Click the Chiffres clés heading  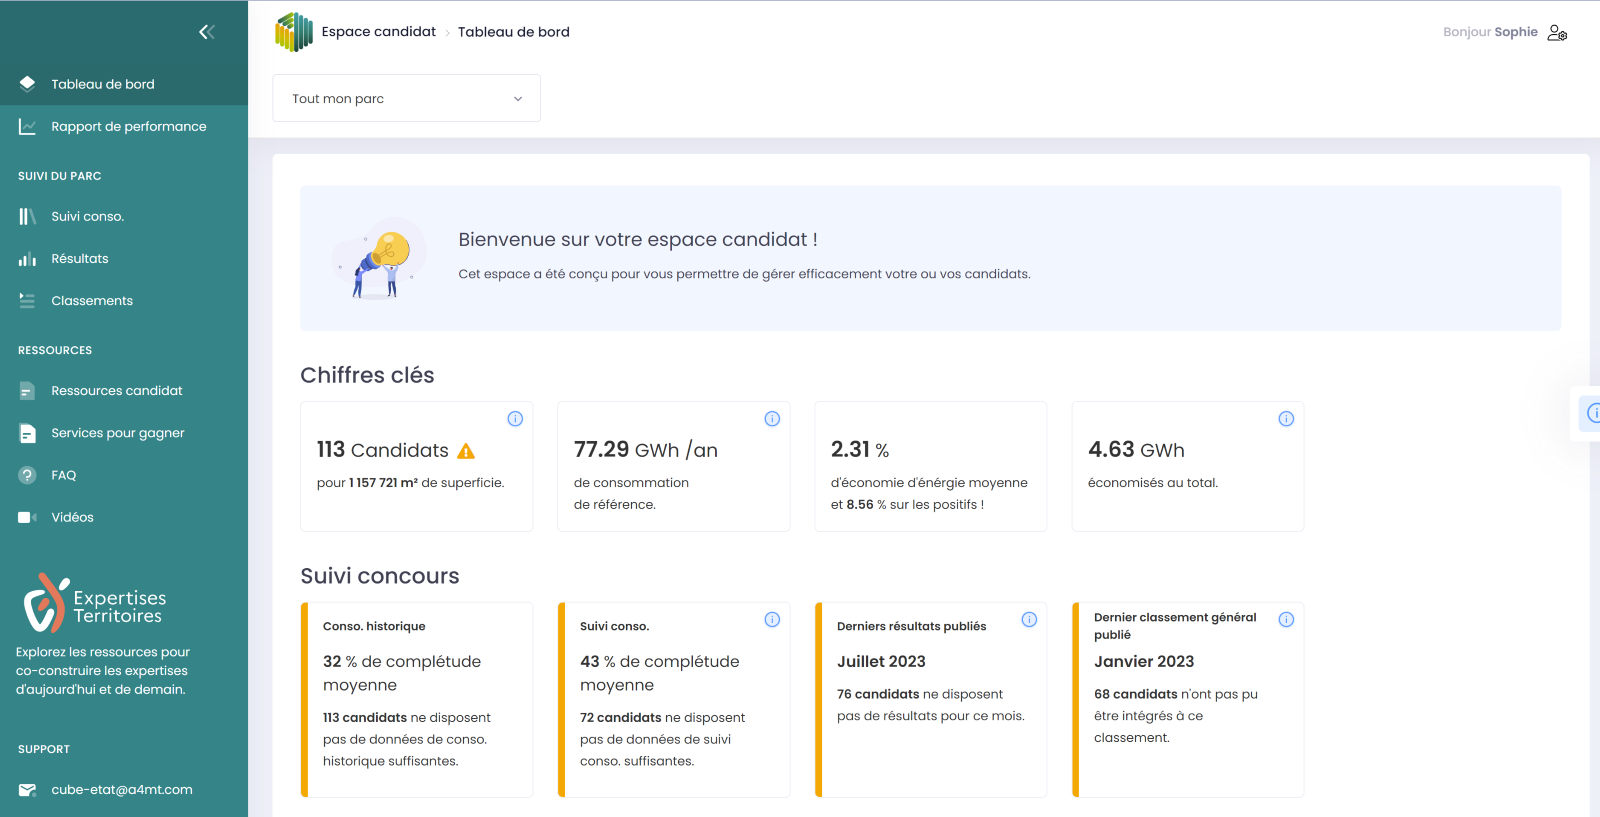tap(367, 375)
